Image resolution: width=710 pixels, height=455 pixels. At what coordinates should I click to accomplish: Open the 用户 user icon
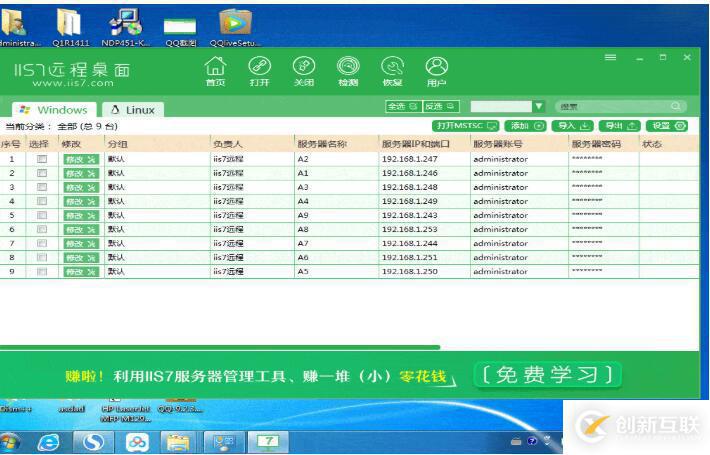point(437,72)
